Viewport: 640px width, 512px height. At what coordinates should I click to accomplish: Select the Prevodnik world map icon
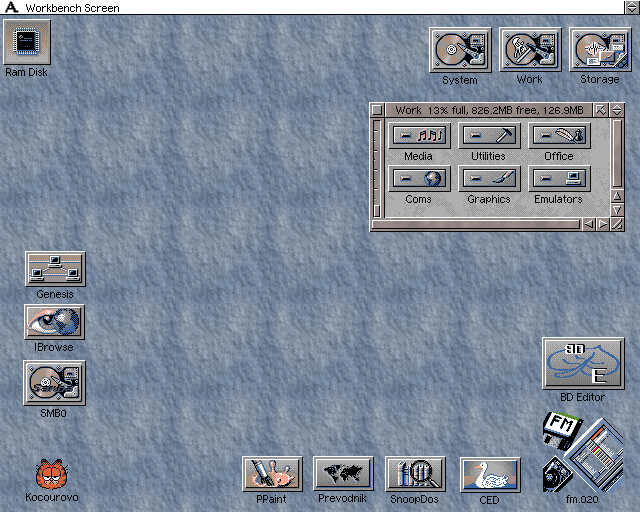click(343, 473)
